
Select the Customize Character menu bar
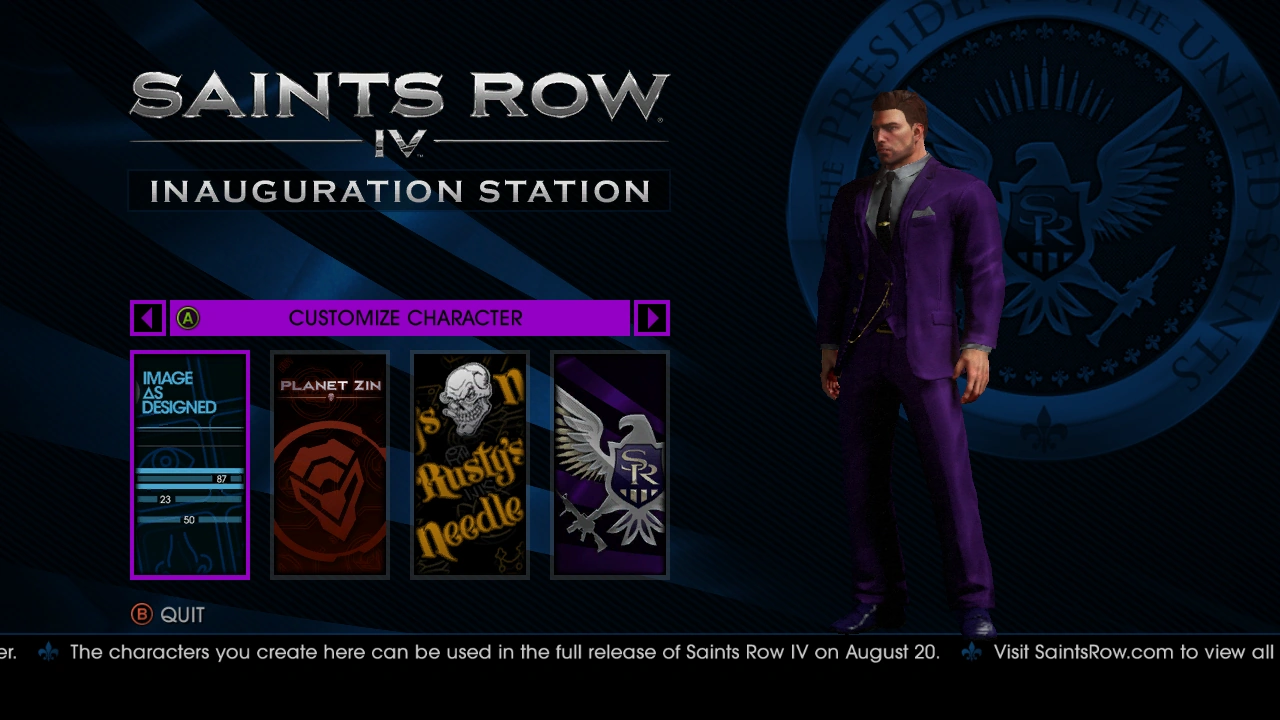coord(400,318)
